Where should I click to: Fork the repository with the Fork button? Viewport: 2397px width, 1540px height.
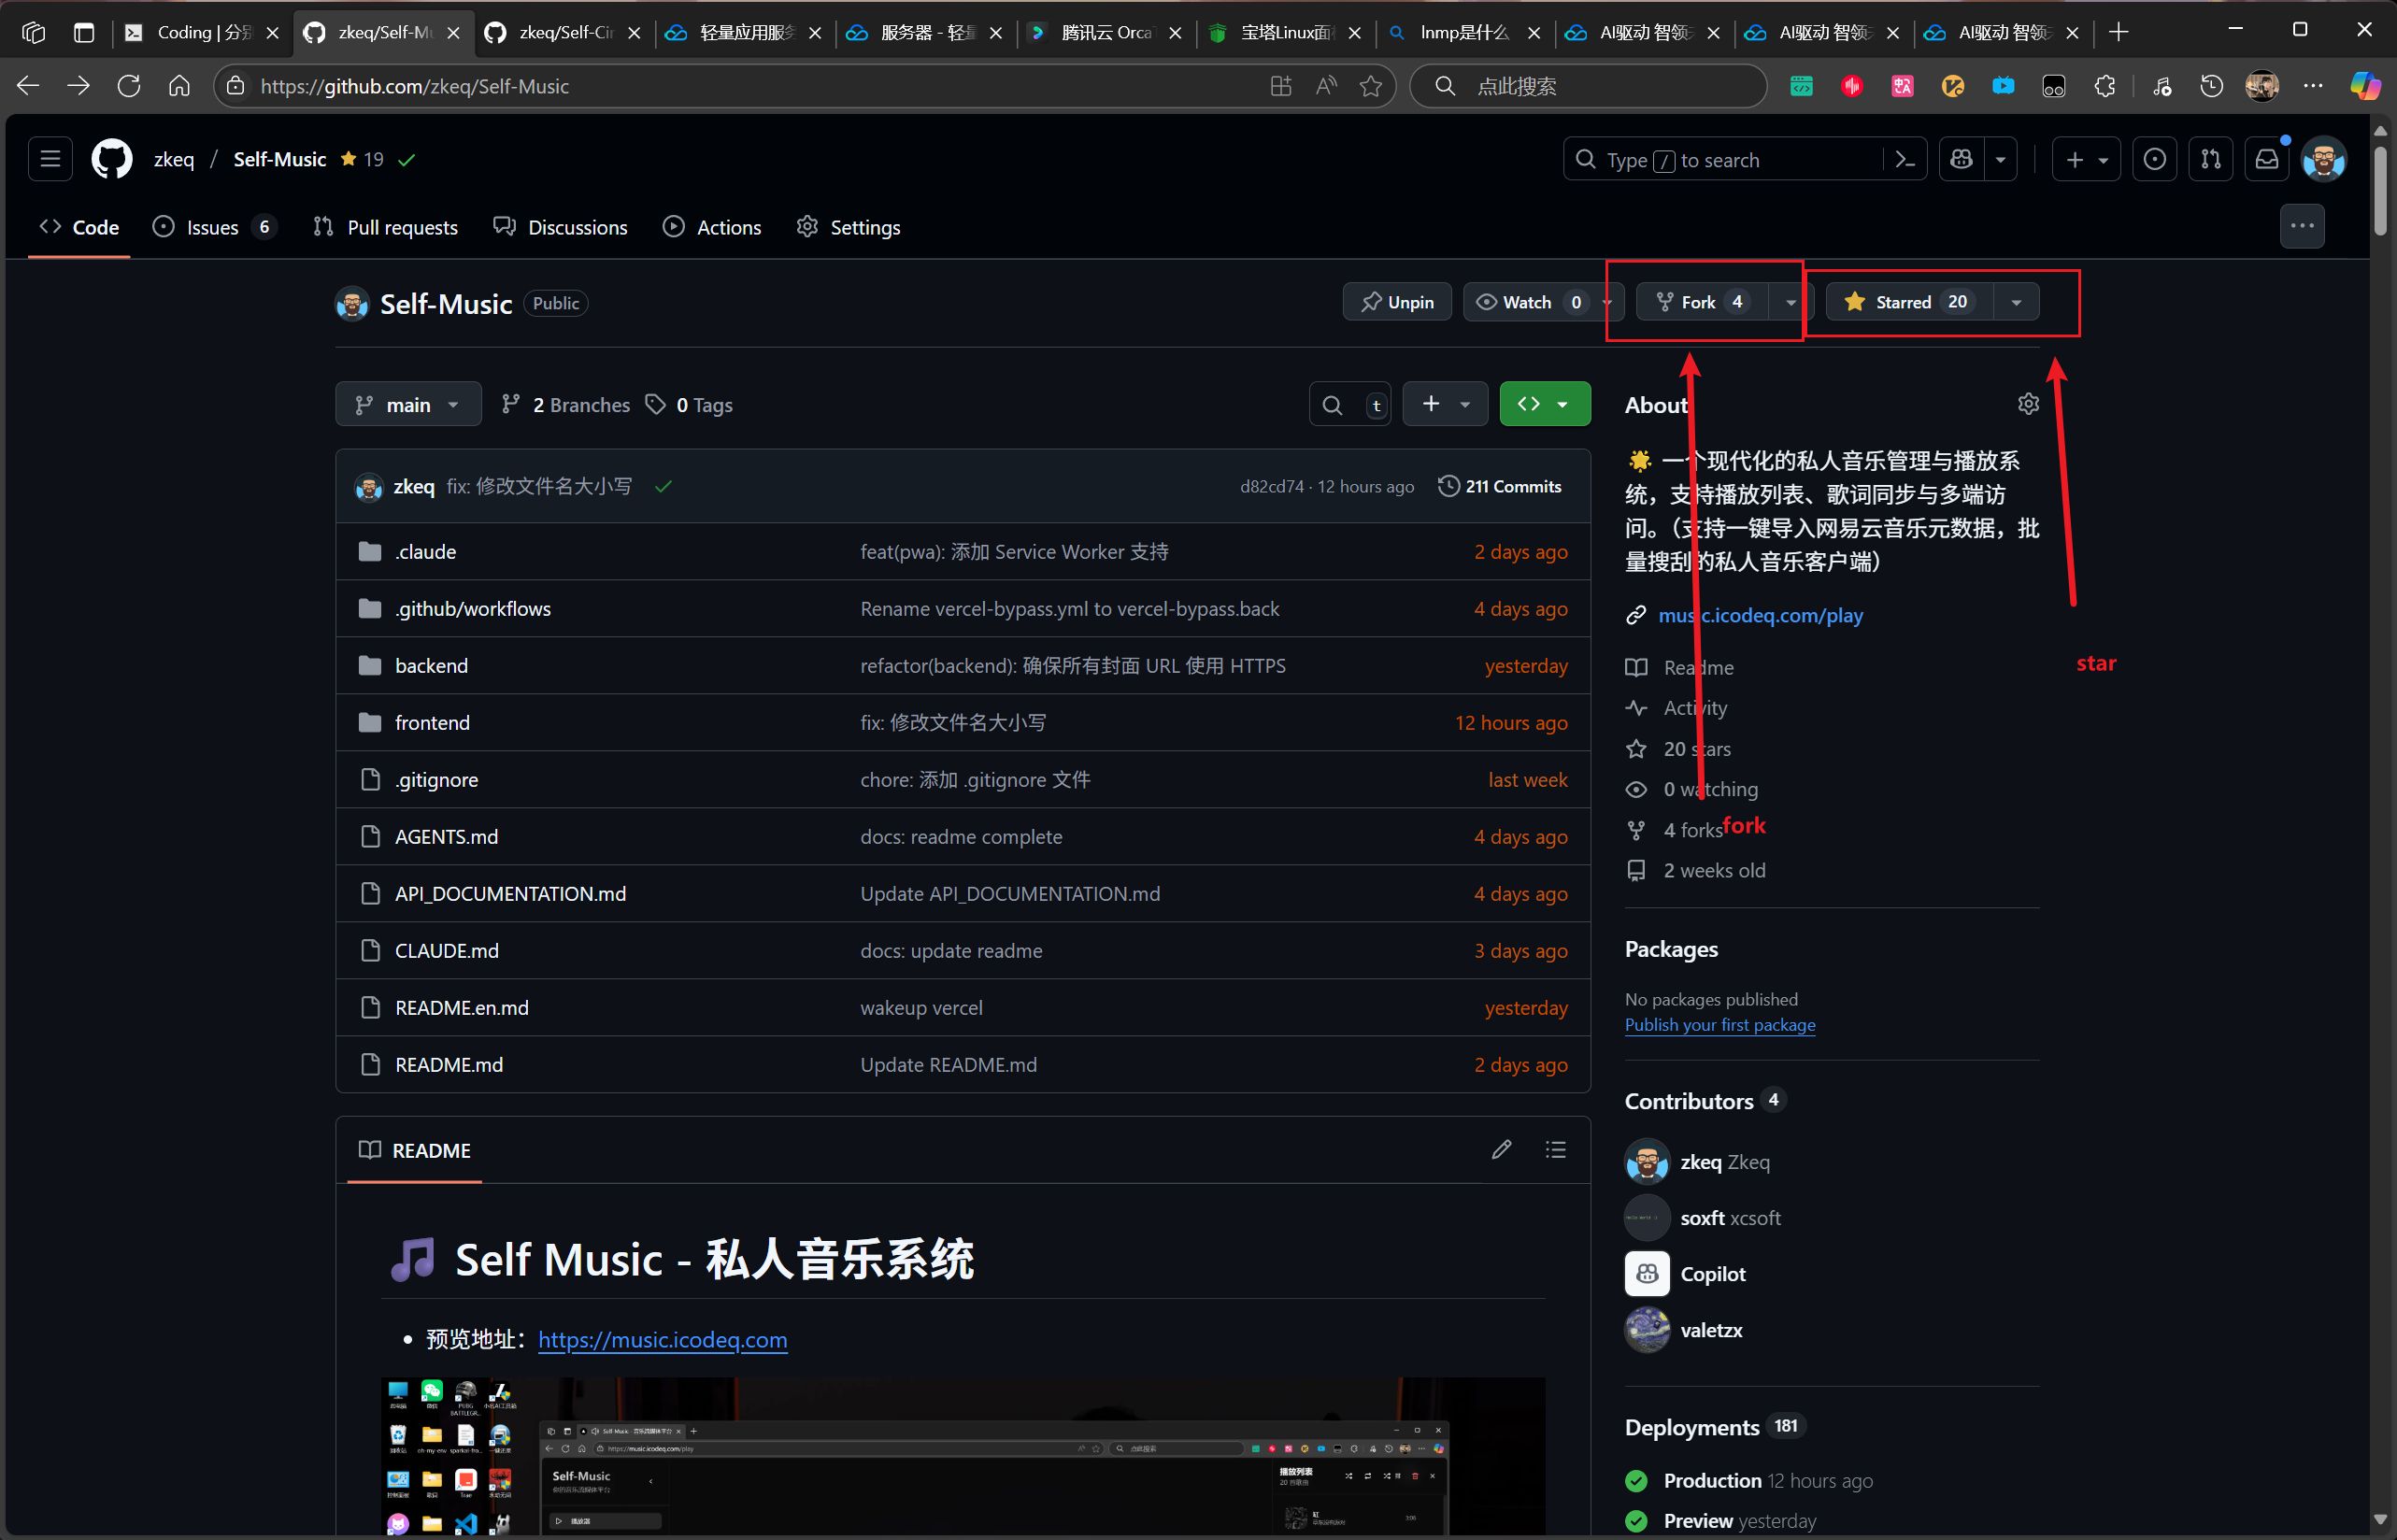click(1701, 302)
